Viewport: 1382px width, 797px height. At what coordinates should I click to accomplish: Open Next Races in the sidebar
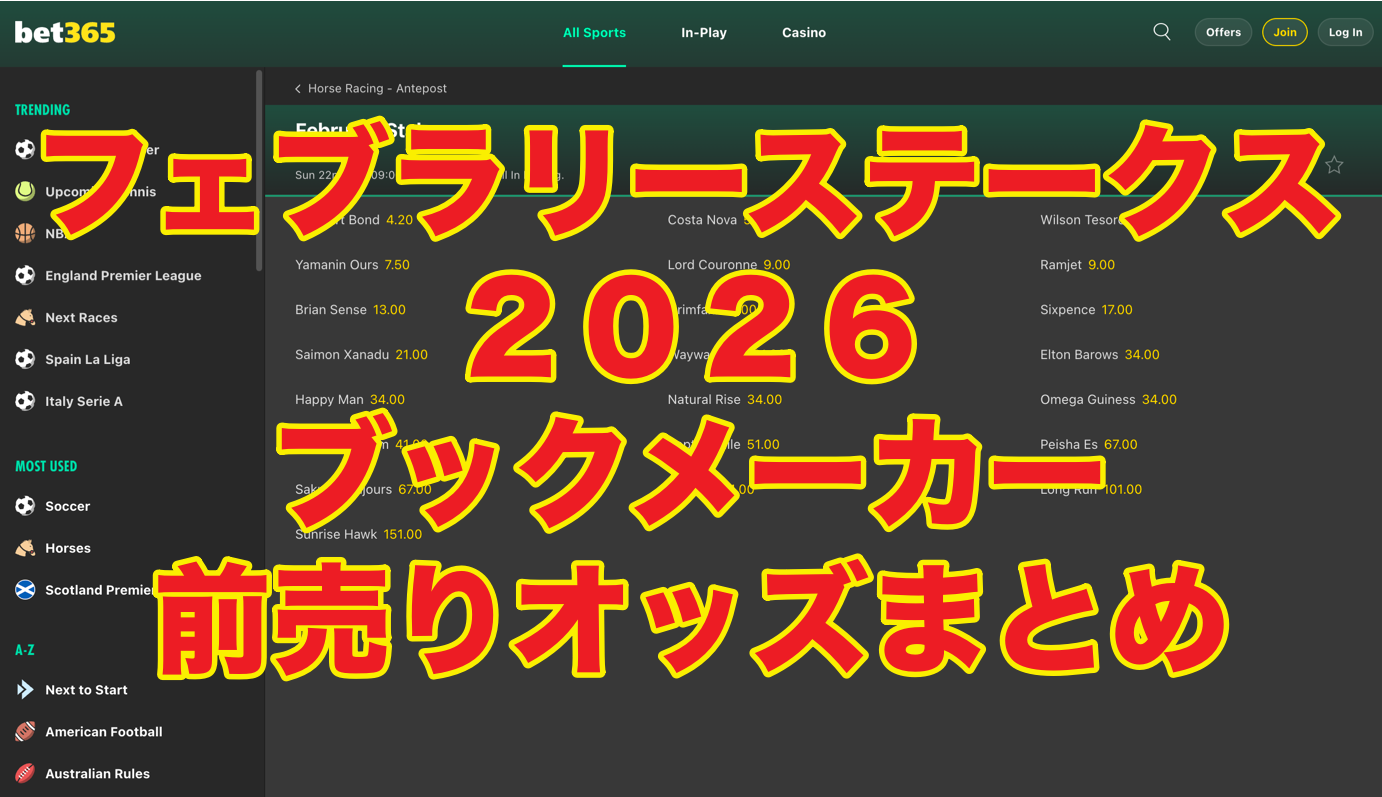click(x=81, y=318)
